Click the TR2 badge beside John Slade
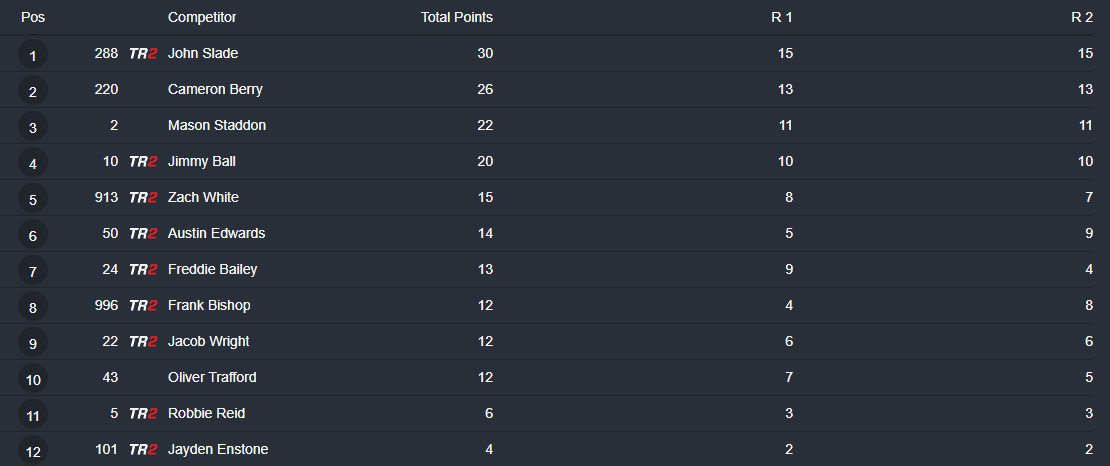Screen dimensions: 1110x466 [143, 54]
